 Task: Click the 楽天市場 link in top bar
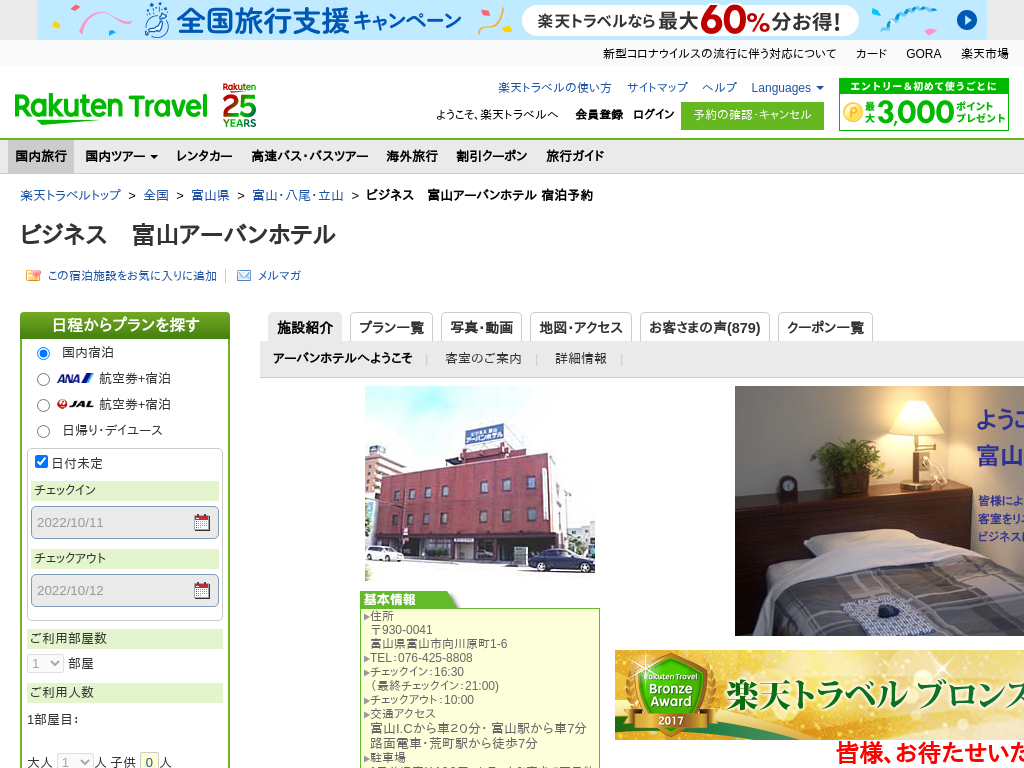984,54
